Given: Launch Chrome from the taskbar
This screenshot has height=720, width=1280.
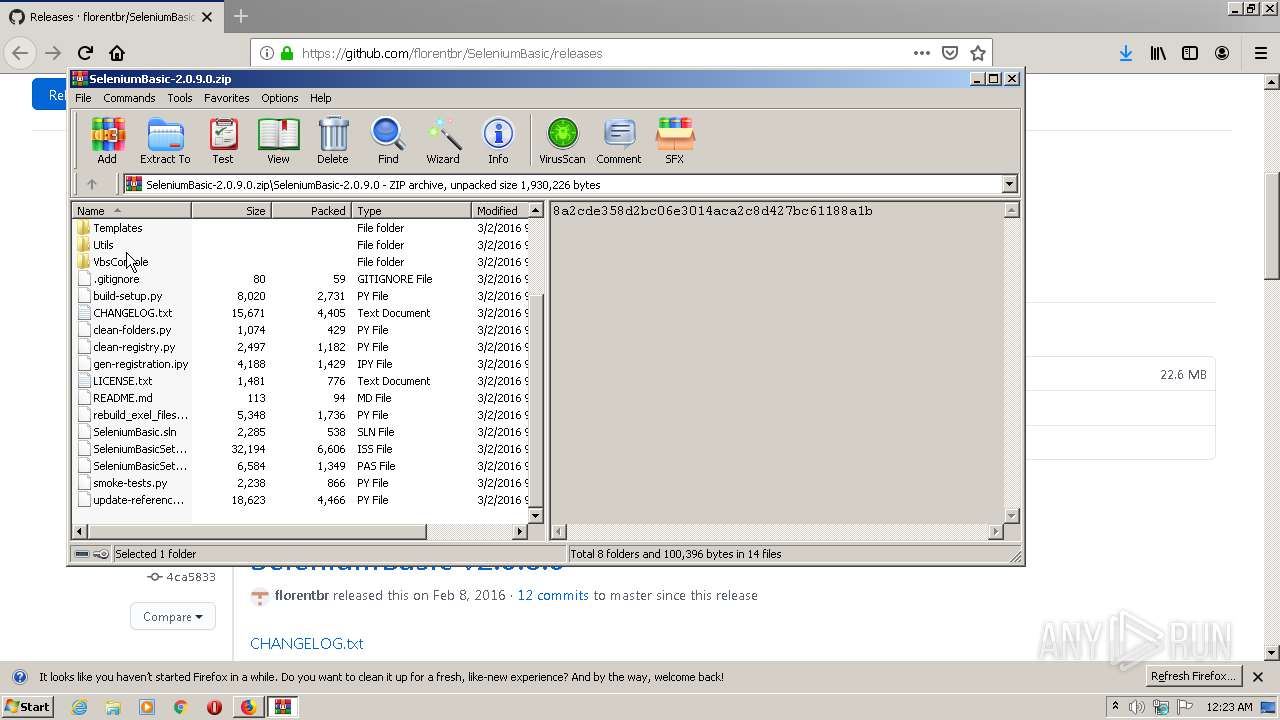Looking at the screenshot, I should 180,707.
